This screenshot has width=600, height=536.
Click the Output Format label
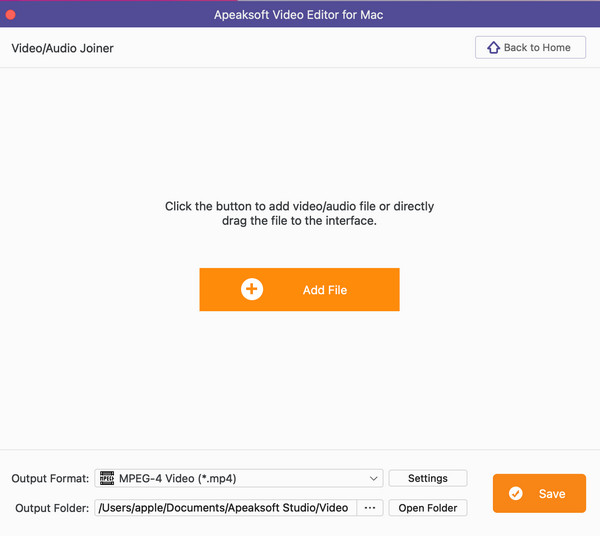50,479
